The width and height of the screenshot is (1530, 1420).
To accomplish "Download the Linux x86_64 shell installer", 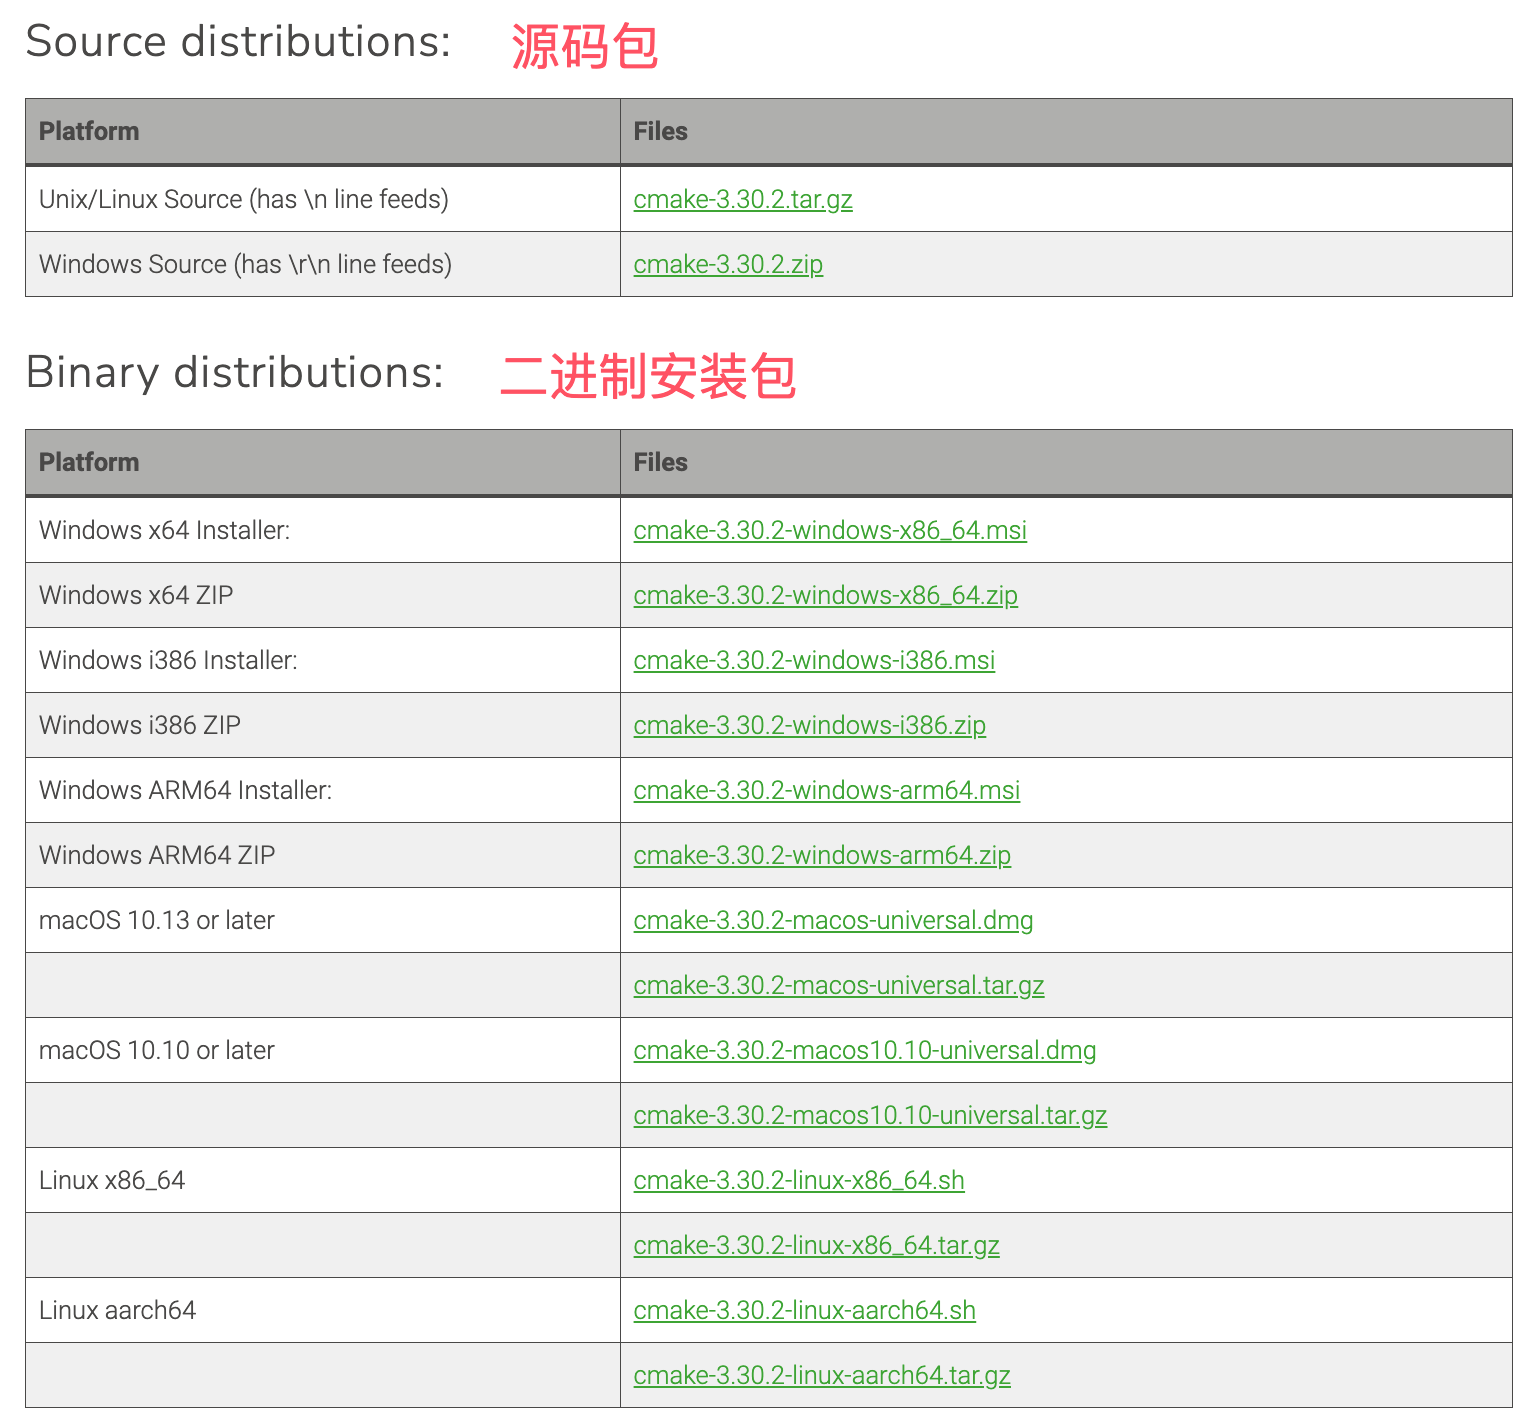I will click(798, 1180).
